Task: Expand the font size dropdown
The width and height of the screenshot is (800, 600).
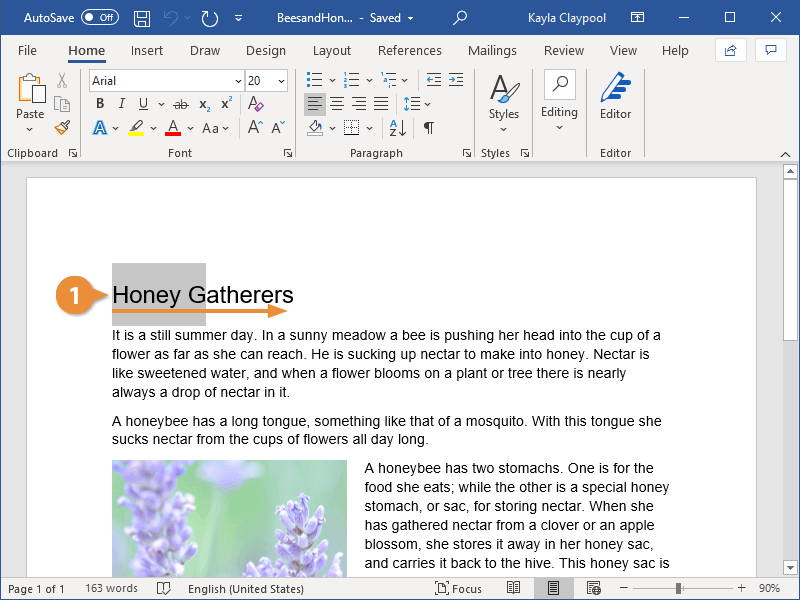Action: (x=281, y=81)
